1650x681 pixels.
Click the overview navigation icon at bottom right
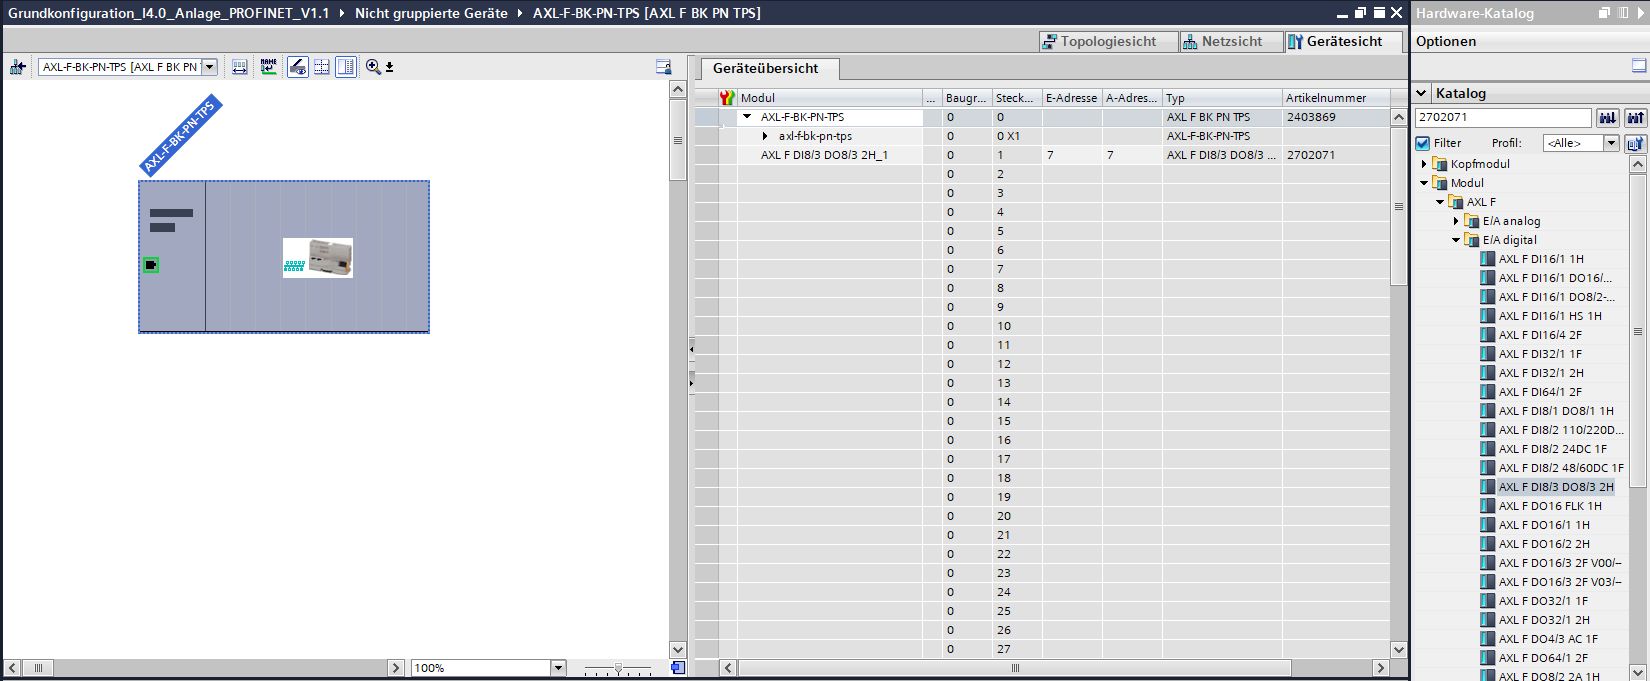tap(678, 667)
